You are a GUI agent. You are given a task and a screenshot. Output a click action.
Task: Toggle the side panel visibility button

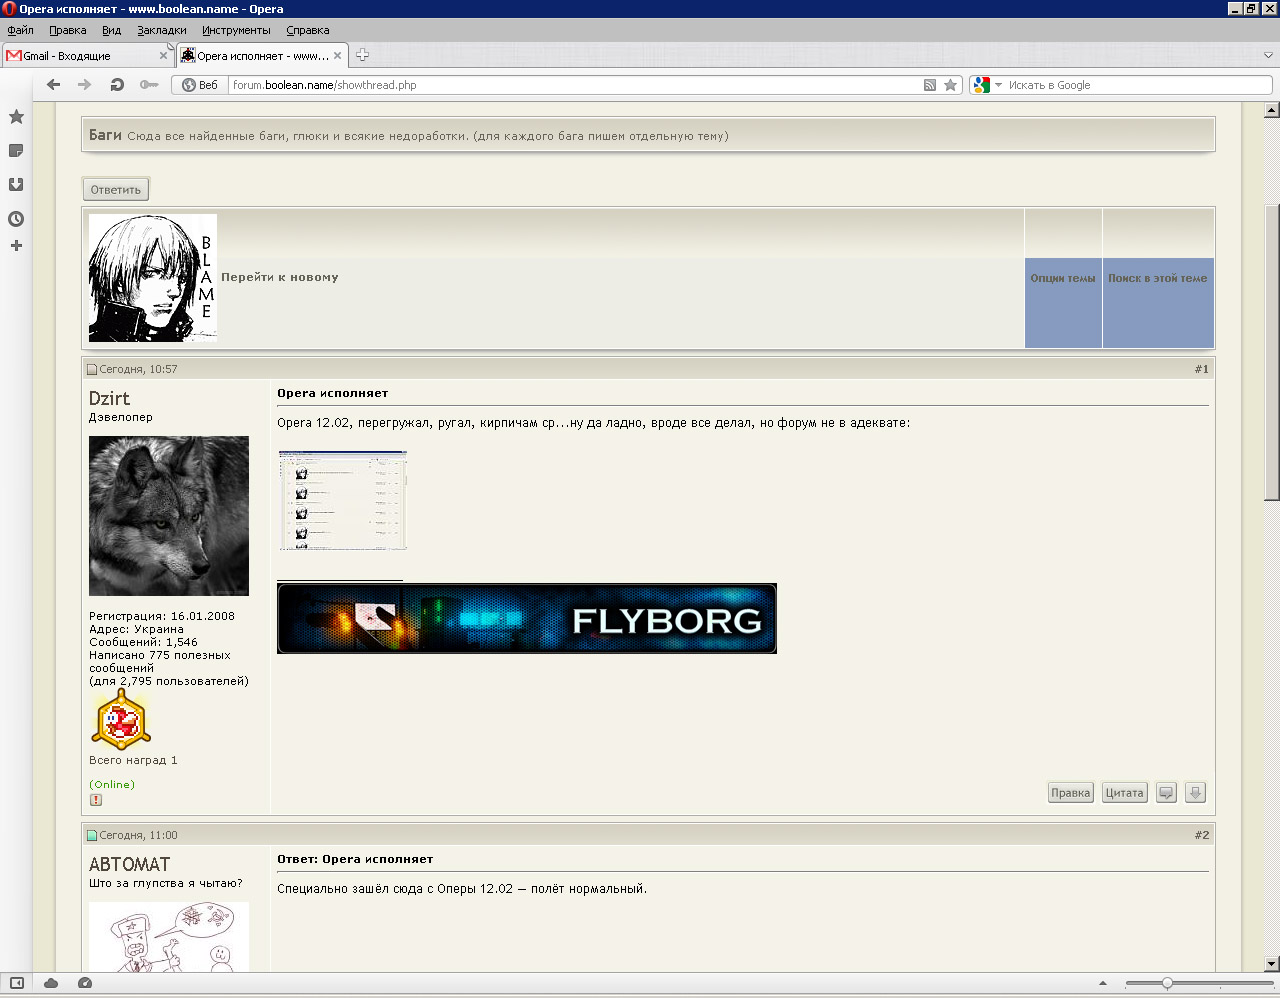point(17,983)
